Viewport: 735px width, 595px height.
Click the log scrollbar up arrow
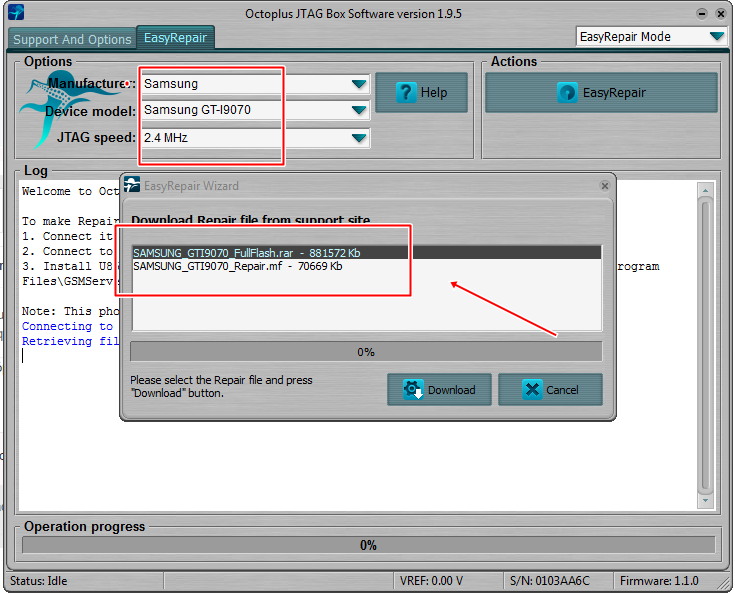(705, 190)
